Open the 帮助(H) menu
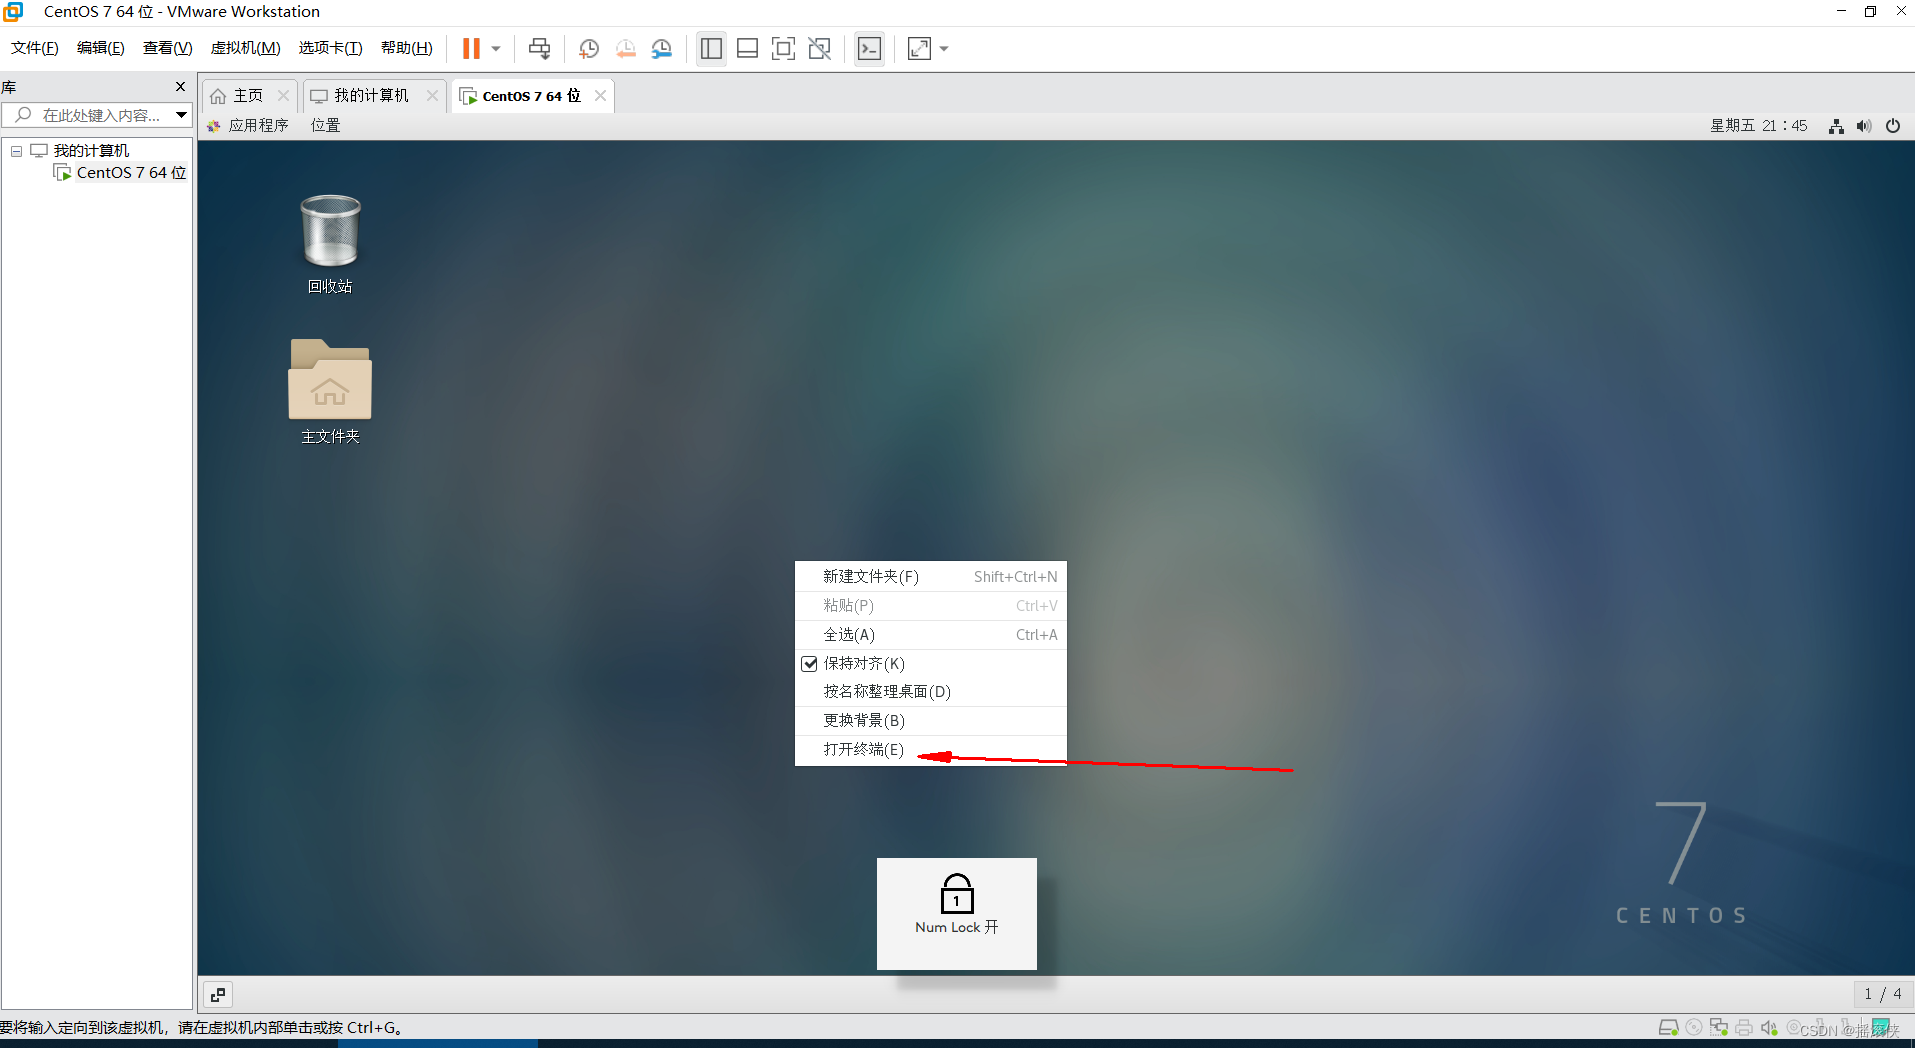1915x1048 pixels. (x=407, y=48)
